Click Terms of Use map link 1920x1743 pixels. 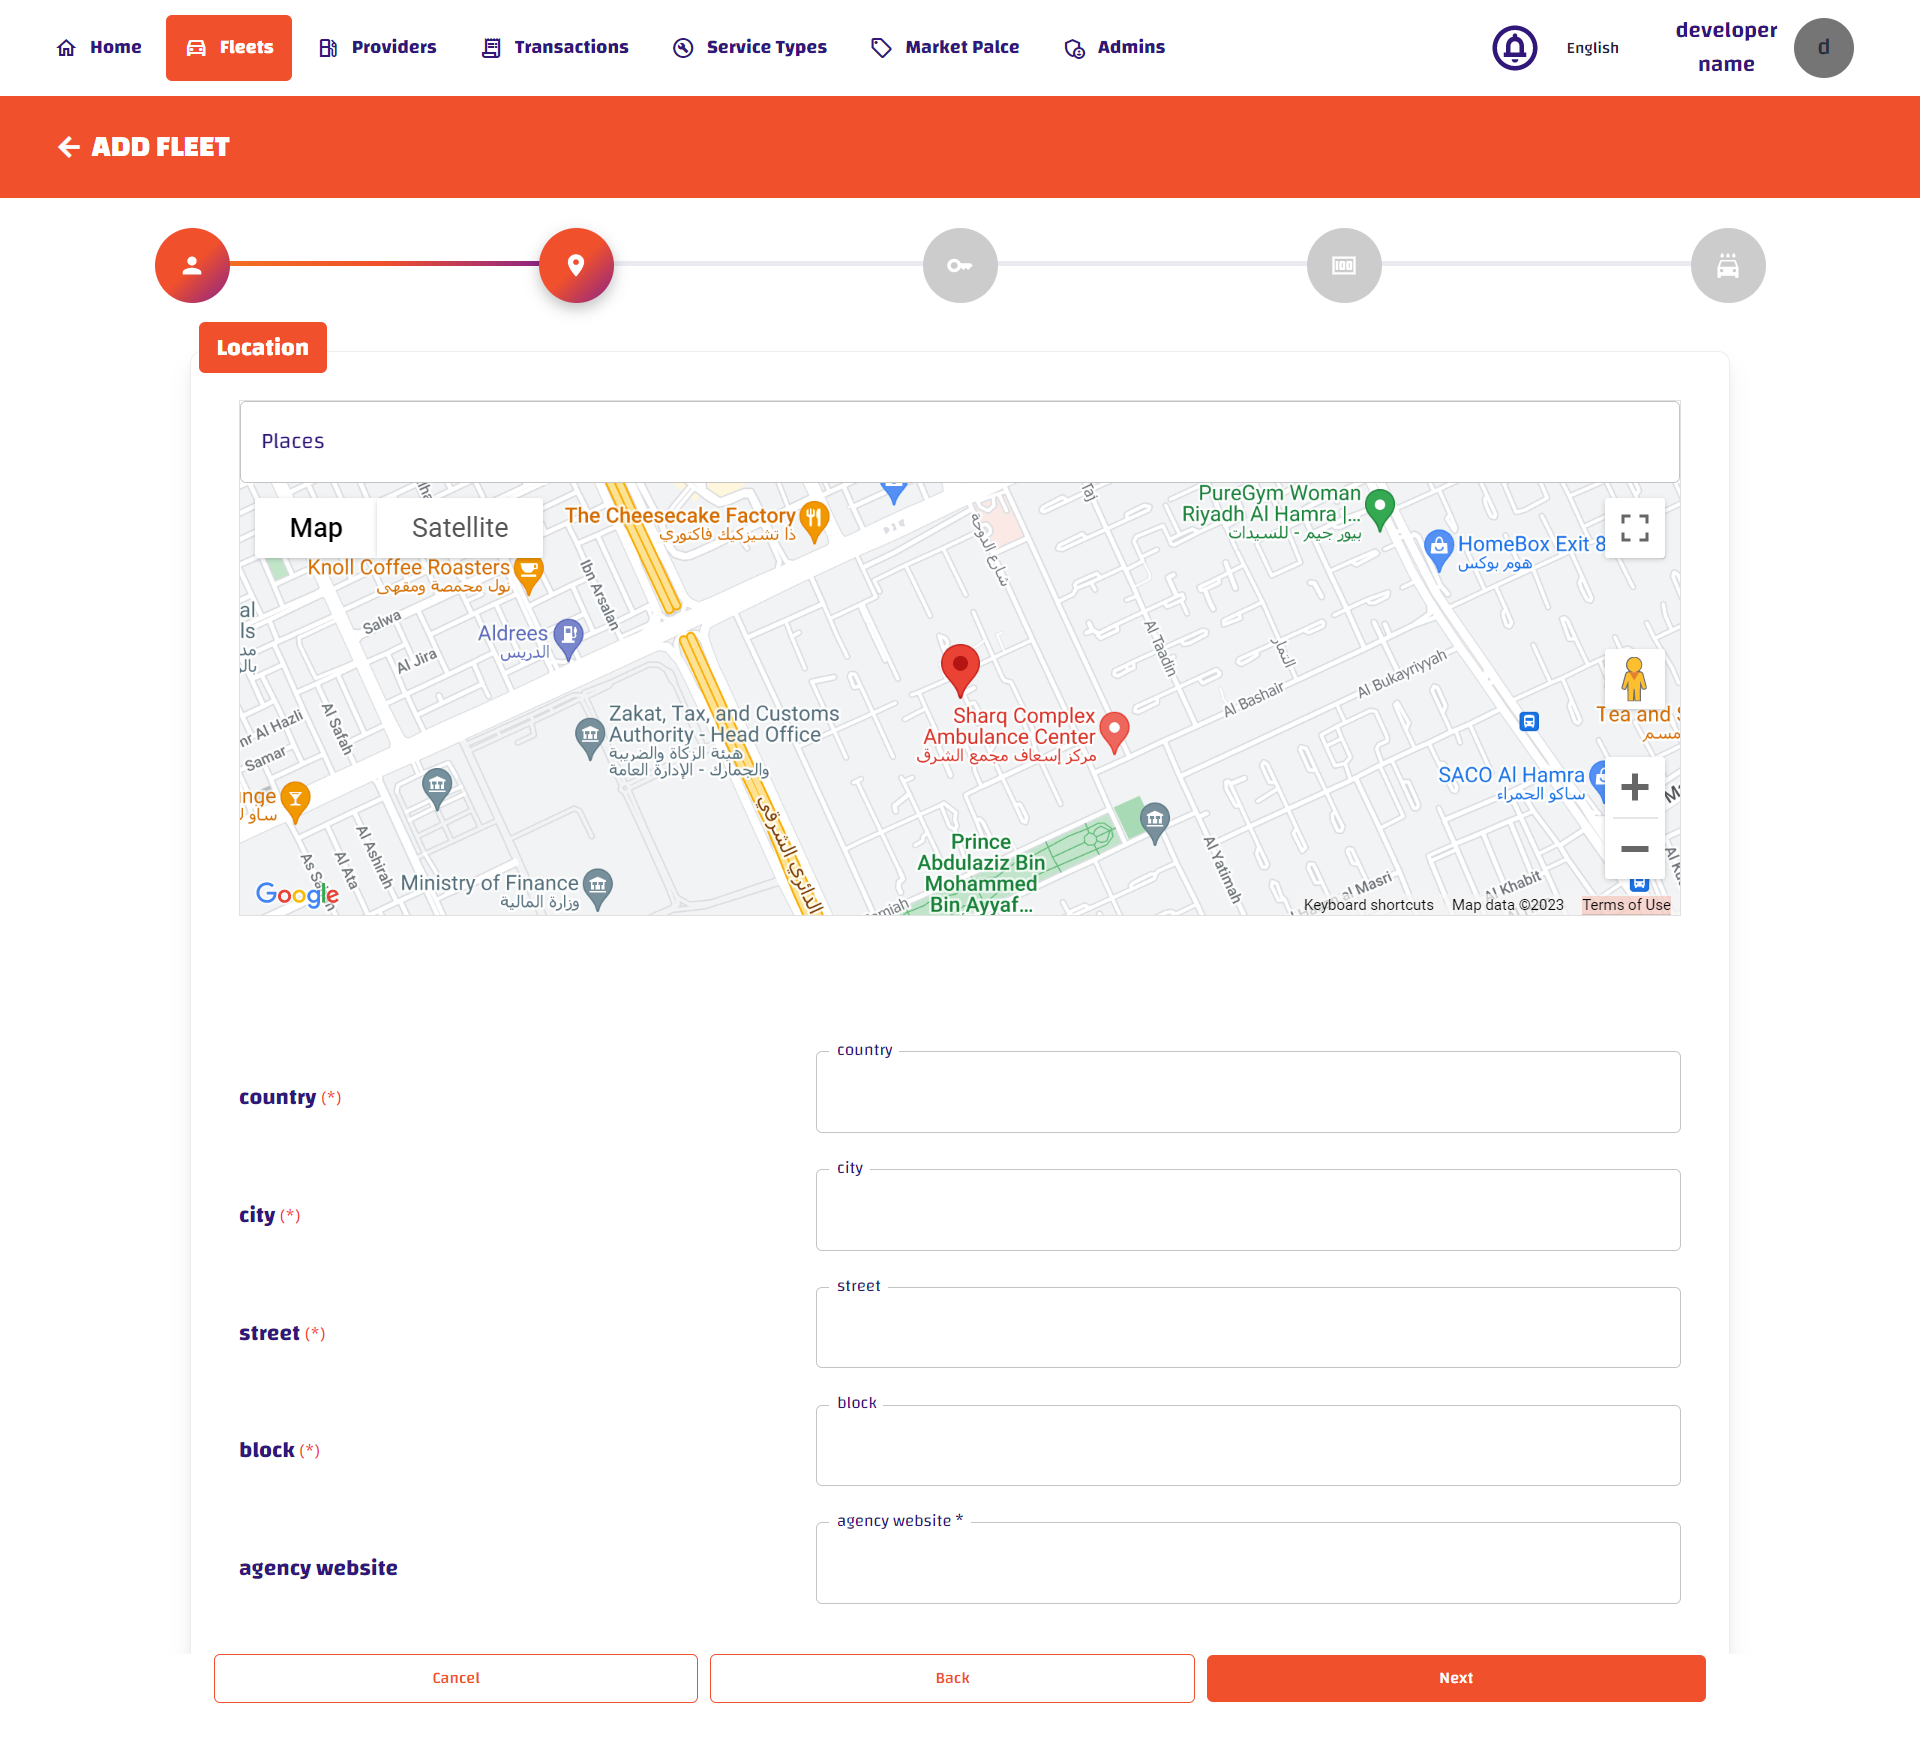[x=1626, y=905]
